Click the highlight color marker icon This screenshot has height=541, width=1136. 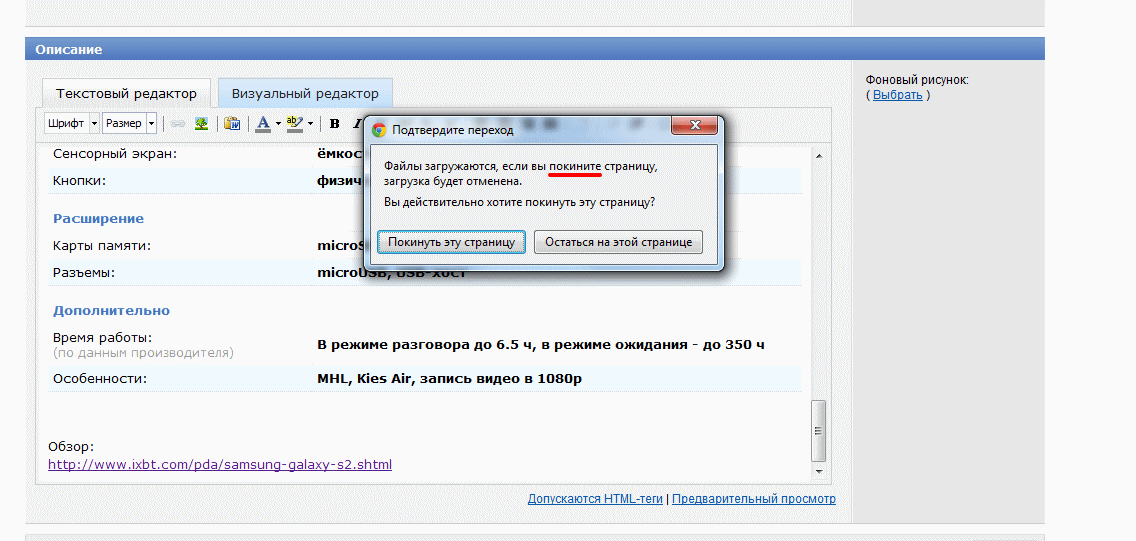(294, 124)
